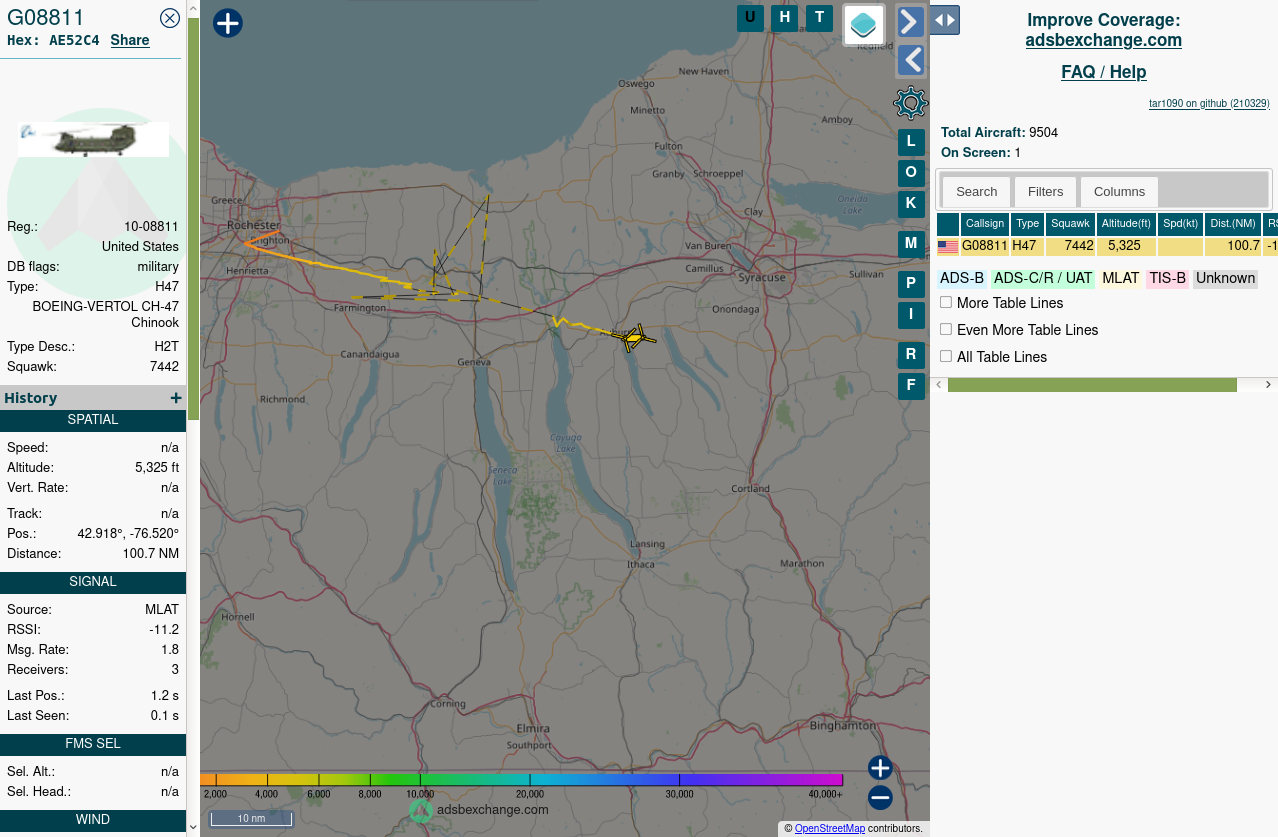Click US flag icon in table row
This screenshot has height=837, width=1278.
[x=948, y=247]
